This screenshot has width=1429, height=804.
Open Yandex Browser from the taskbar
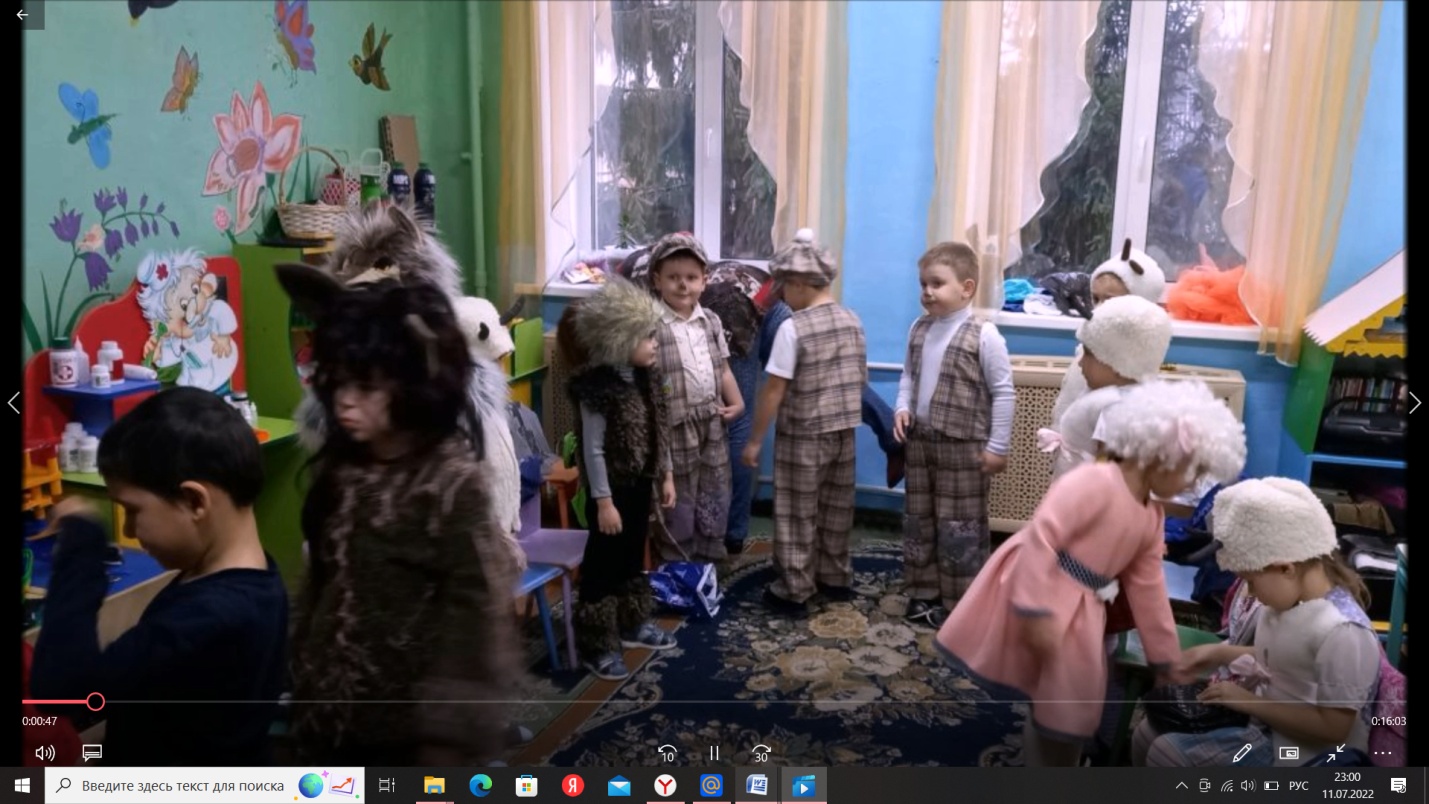pos(665,786)
